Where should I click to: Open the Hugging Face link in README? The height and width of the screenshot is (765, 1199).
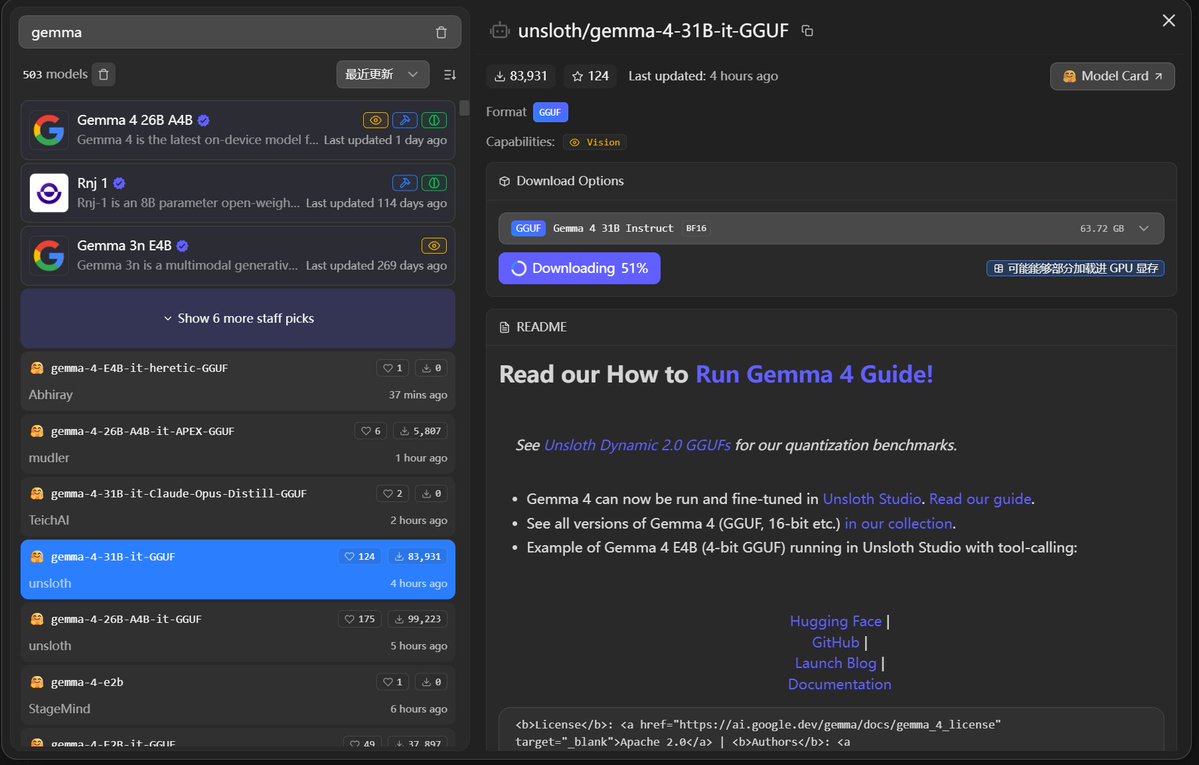point(836,621)
